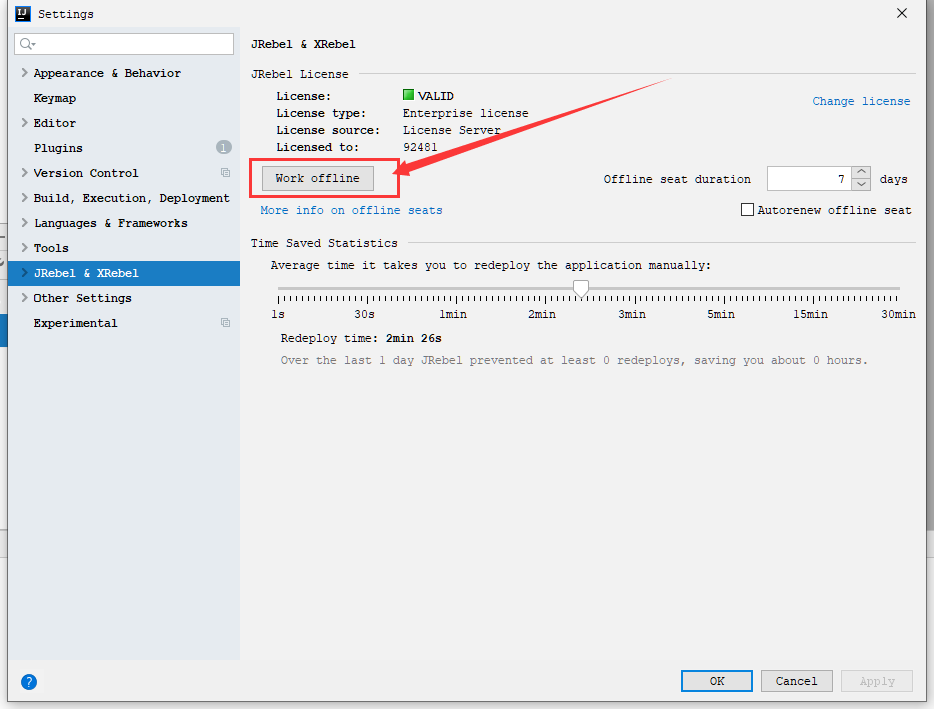934x709 pixels.
Task: Click the Enterprise license type value
Action: 465,113
